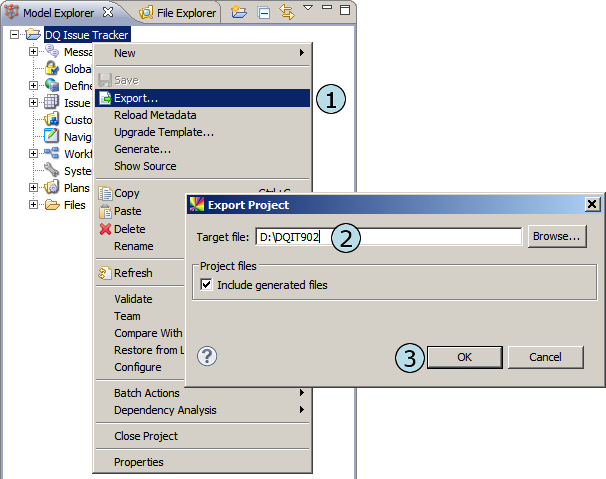
Task: Cancel the Export Project dialog
Action: [545, 357]
